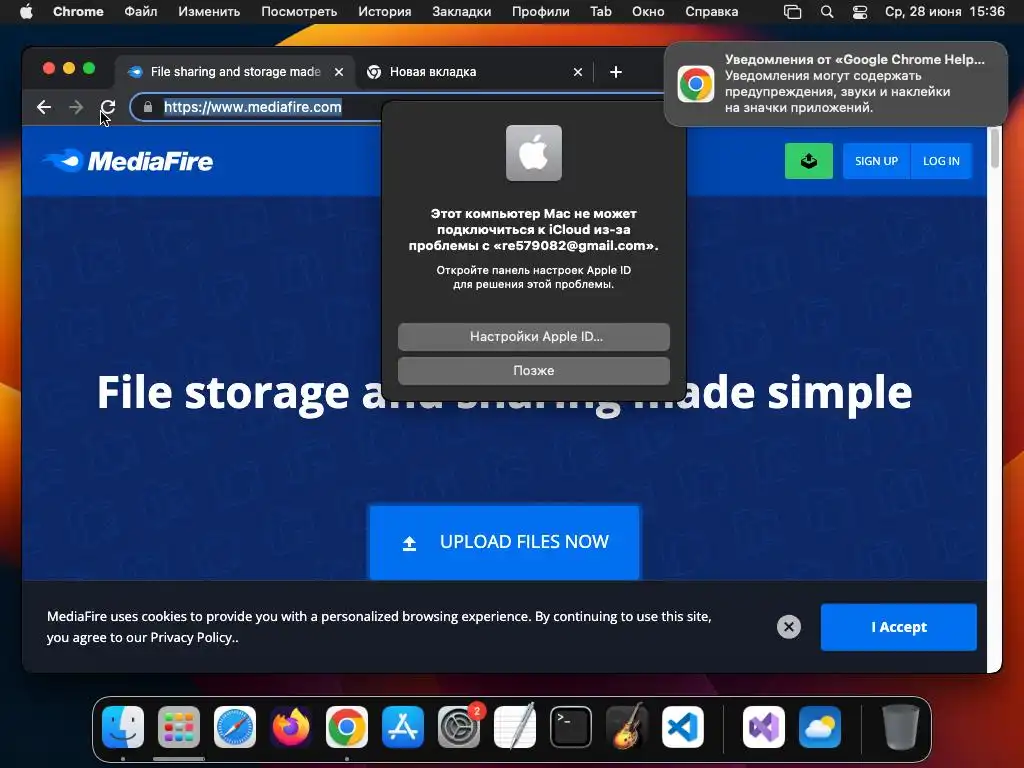1024x768 pixels.
Task: Click the MediaFire uses cookies notice text
Action: [379, 627]
